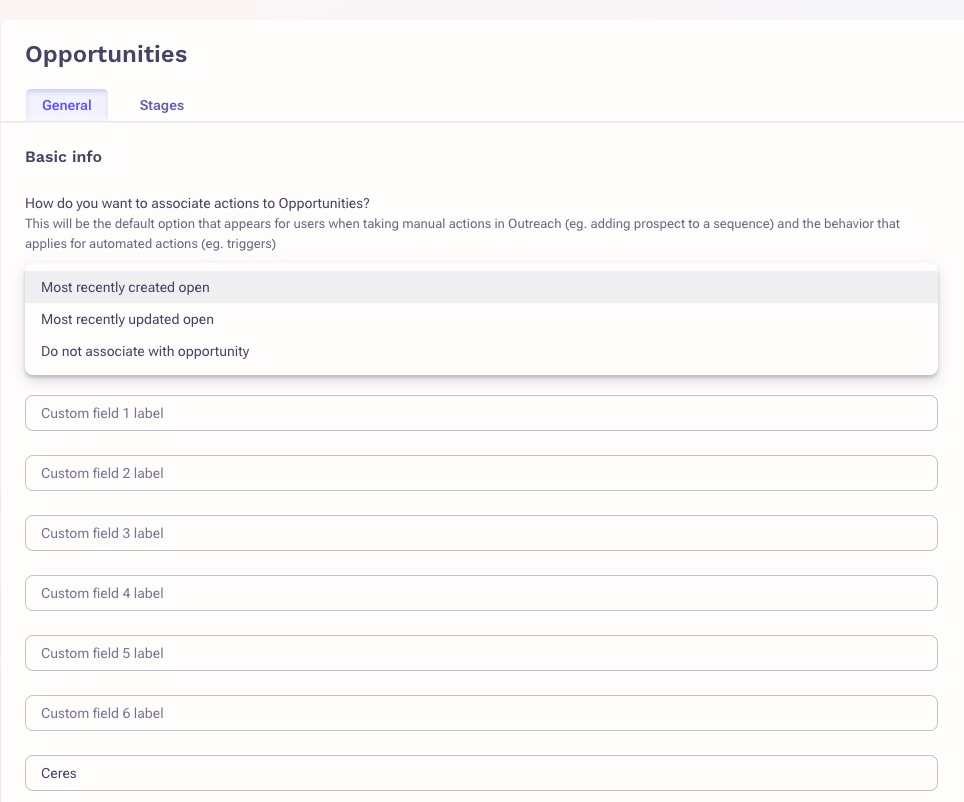Screen dimensions: 964x802
Task: Choose 'Most recently updated open' option
Action: [x=127, y=319]
